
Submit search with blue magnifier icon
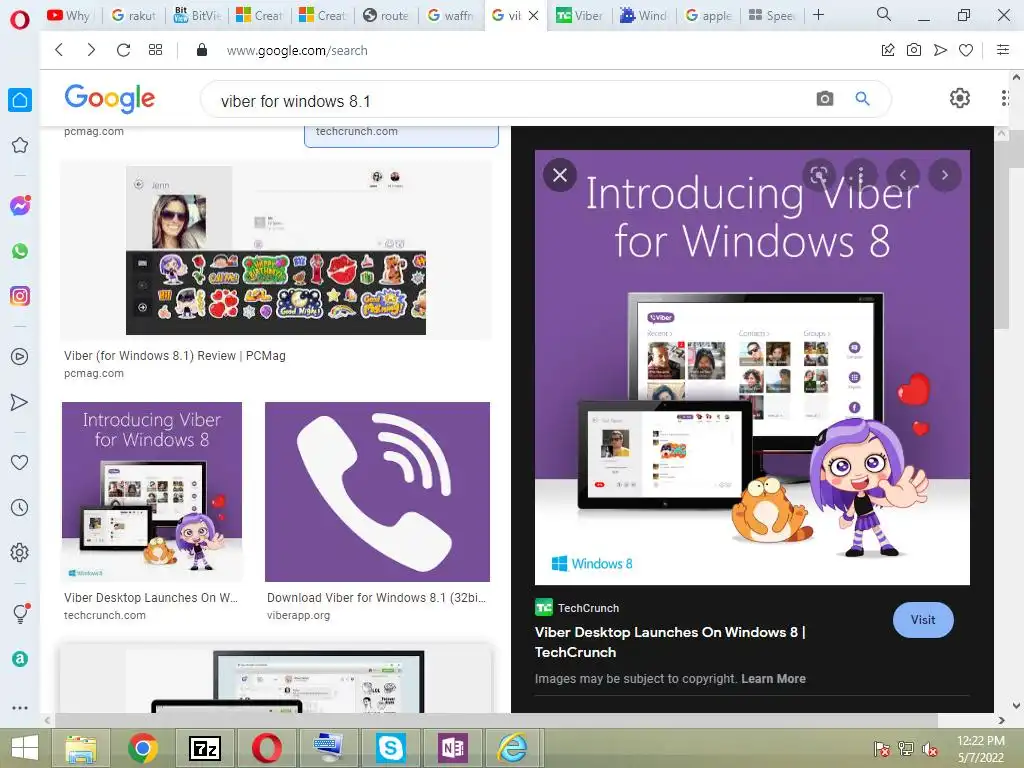tap(863, 99)
